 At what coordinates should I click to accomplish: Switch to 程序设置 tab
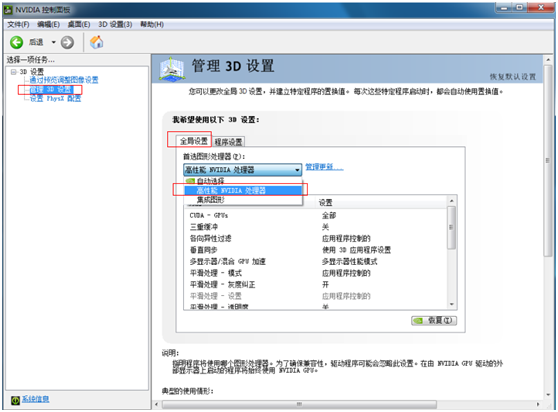click(x=229, y=142)
